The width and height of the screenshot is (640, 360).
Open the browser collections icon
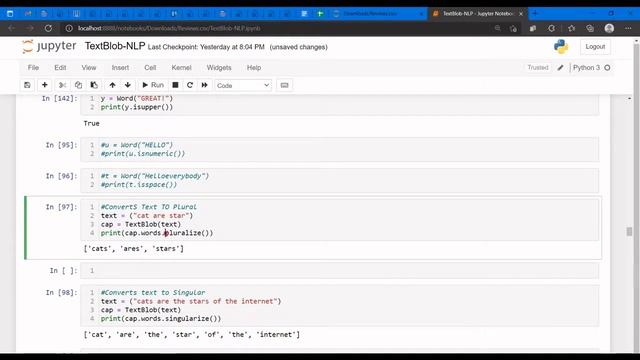pos(590,28)
